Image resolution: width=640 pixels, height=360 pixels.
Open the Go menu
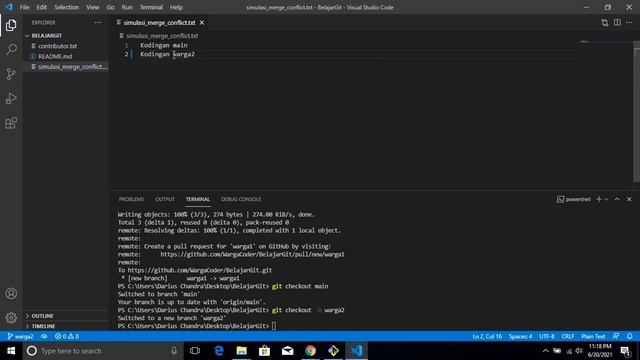point(110,7)
